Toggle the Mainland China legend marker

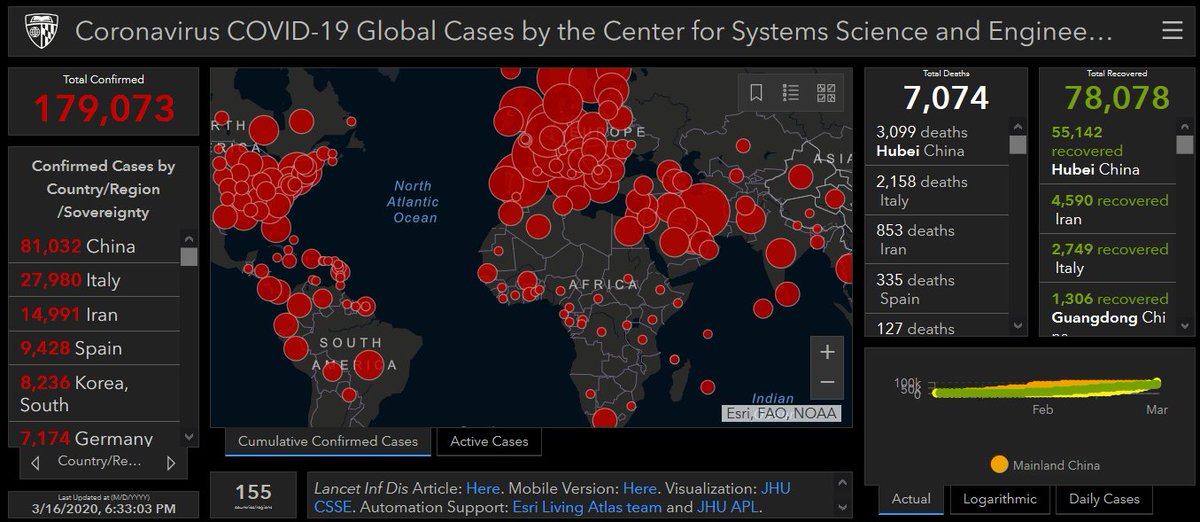(998, 465)
